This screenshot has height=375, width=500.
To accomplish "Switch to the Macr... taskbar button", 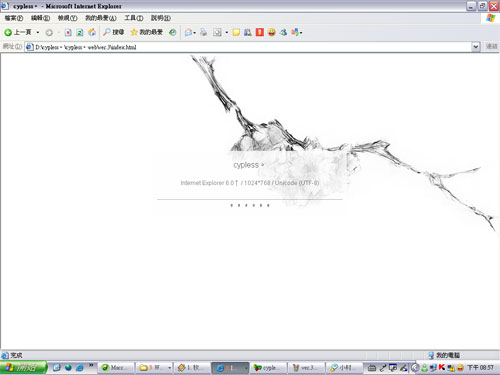I will click(x=116, y=368).
